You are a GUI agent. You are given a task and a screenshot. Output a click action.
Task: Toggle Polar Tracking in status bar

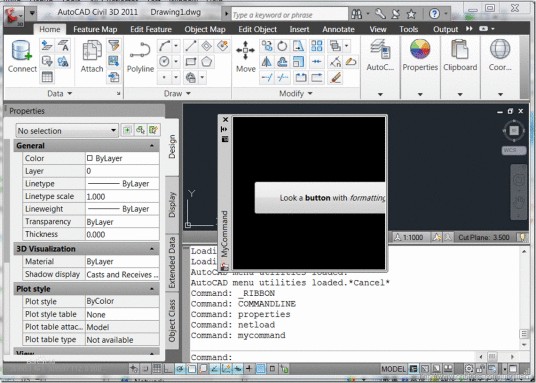click(x=180, y=369)
